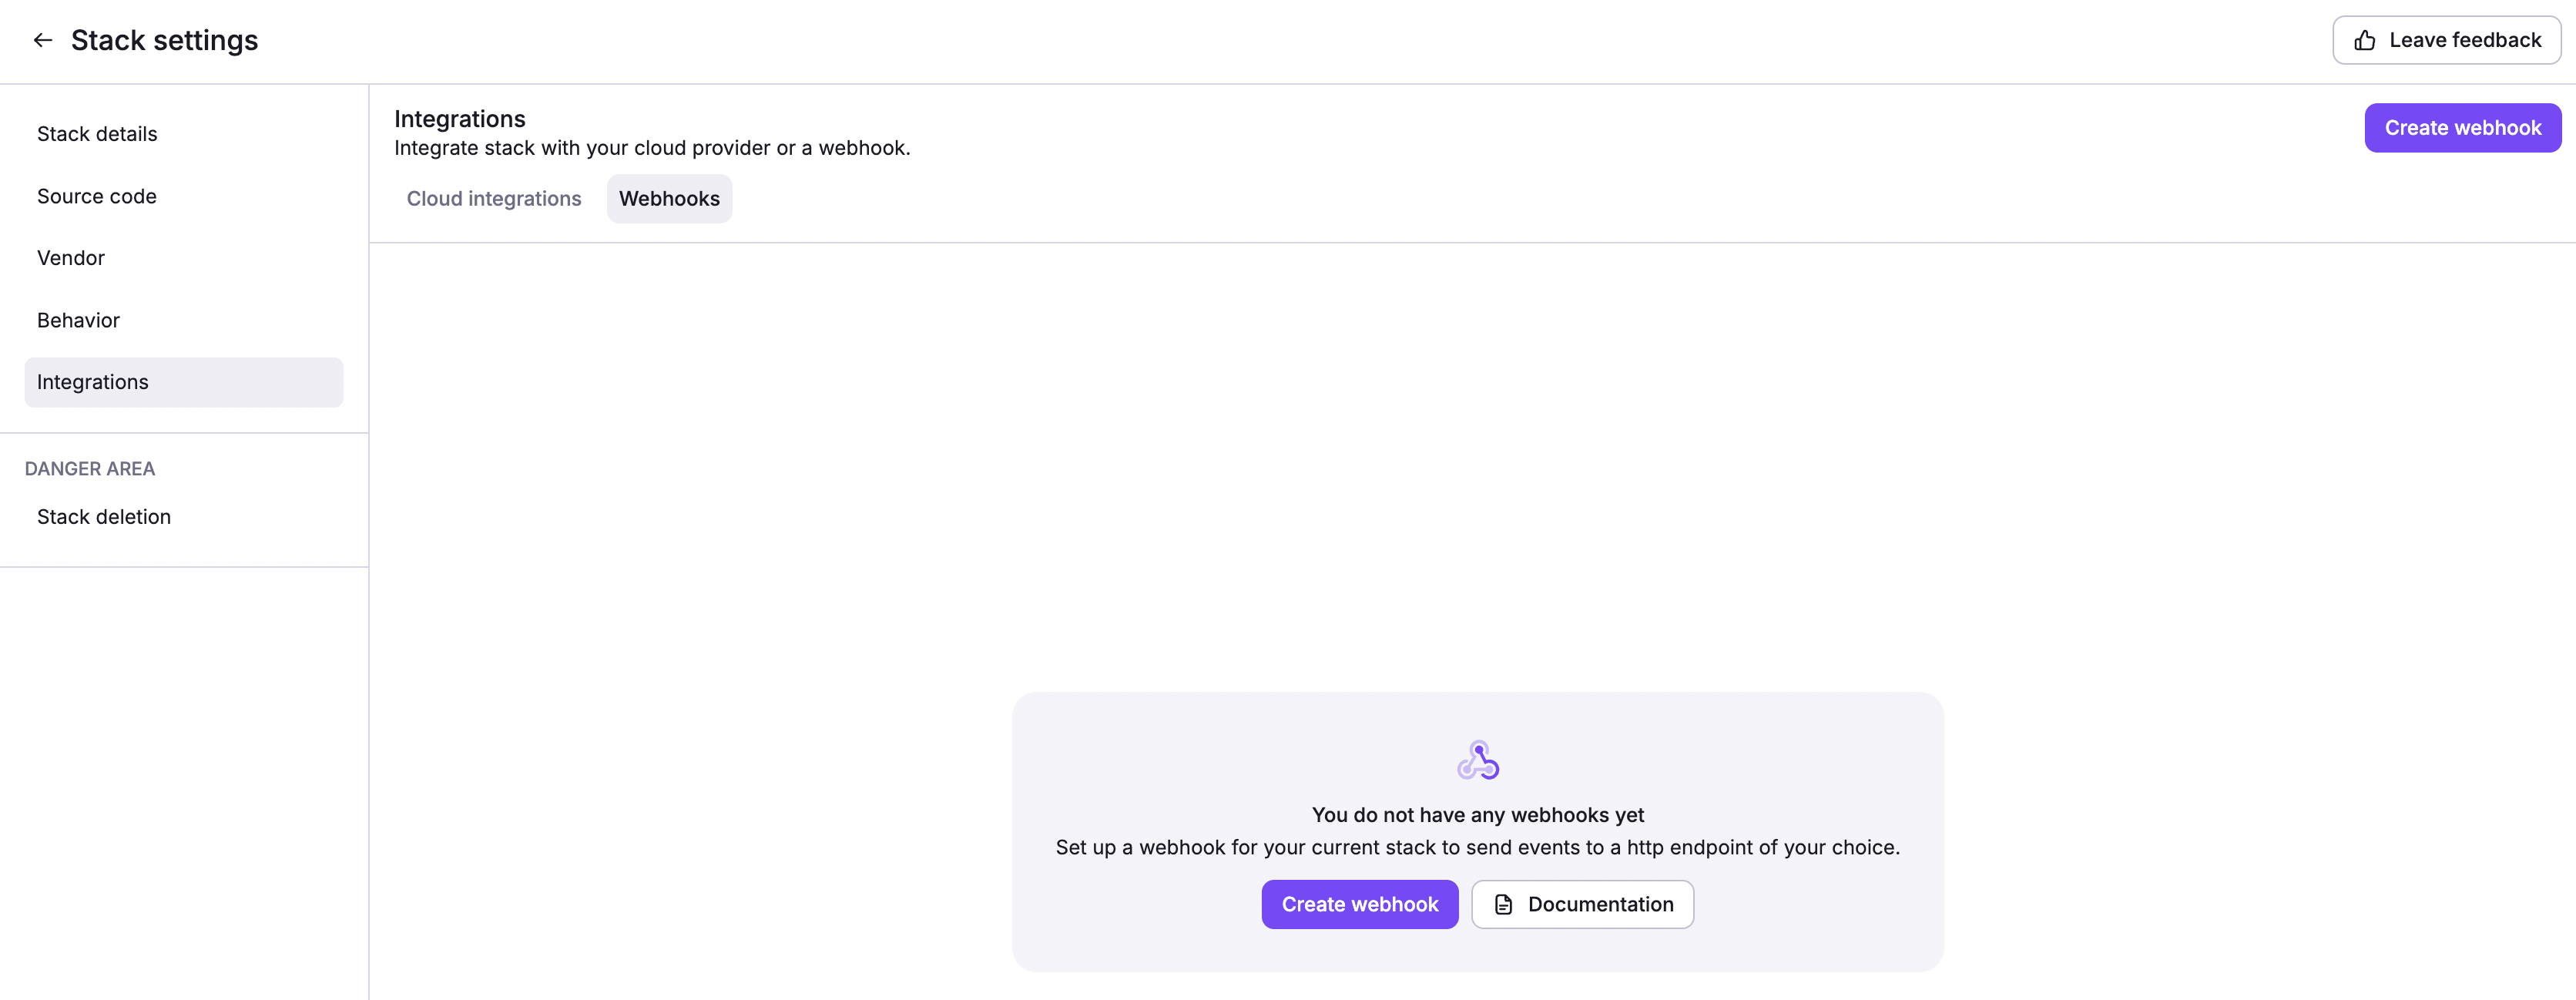Screen dimensions: 2576x1000
Task: Open Stack details in the sidebar
Action: coord(97,133)
